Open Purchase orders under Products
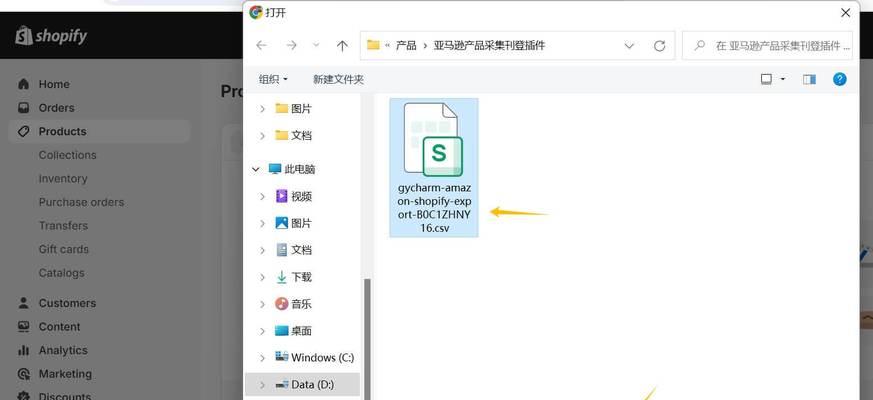Screen dimensions: 873x400 (x=81, y=202)
